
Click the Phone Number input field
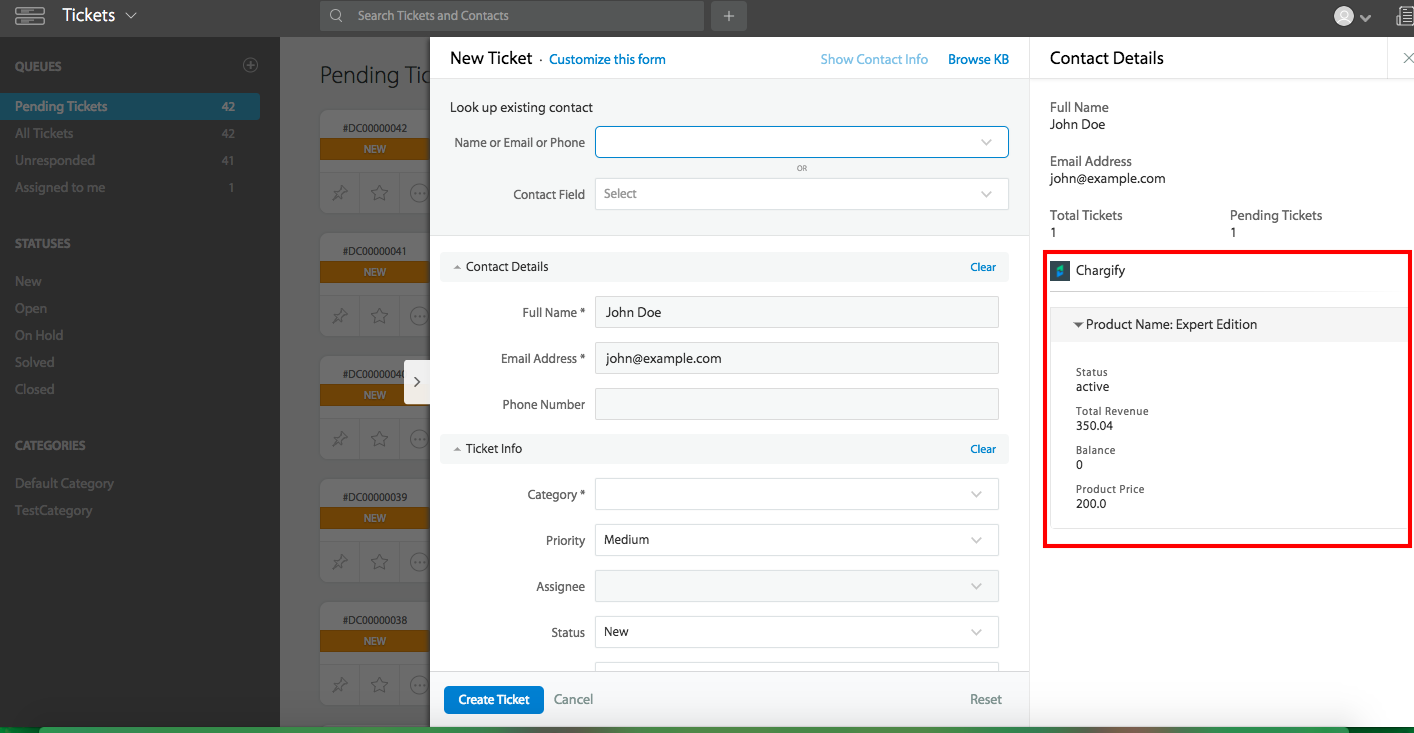(x=797, y=404)
